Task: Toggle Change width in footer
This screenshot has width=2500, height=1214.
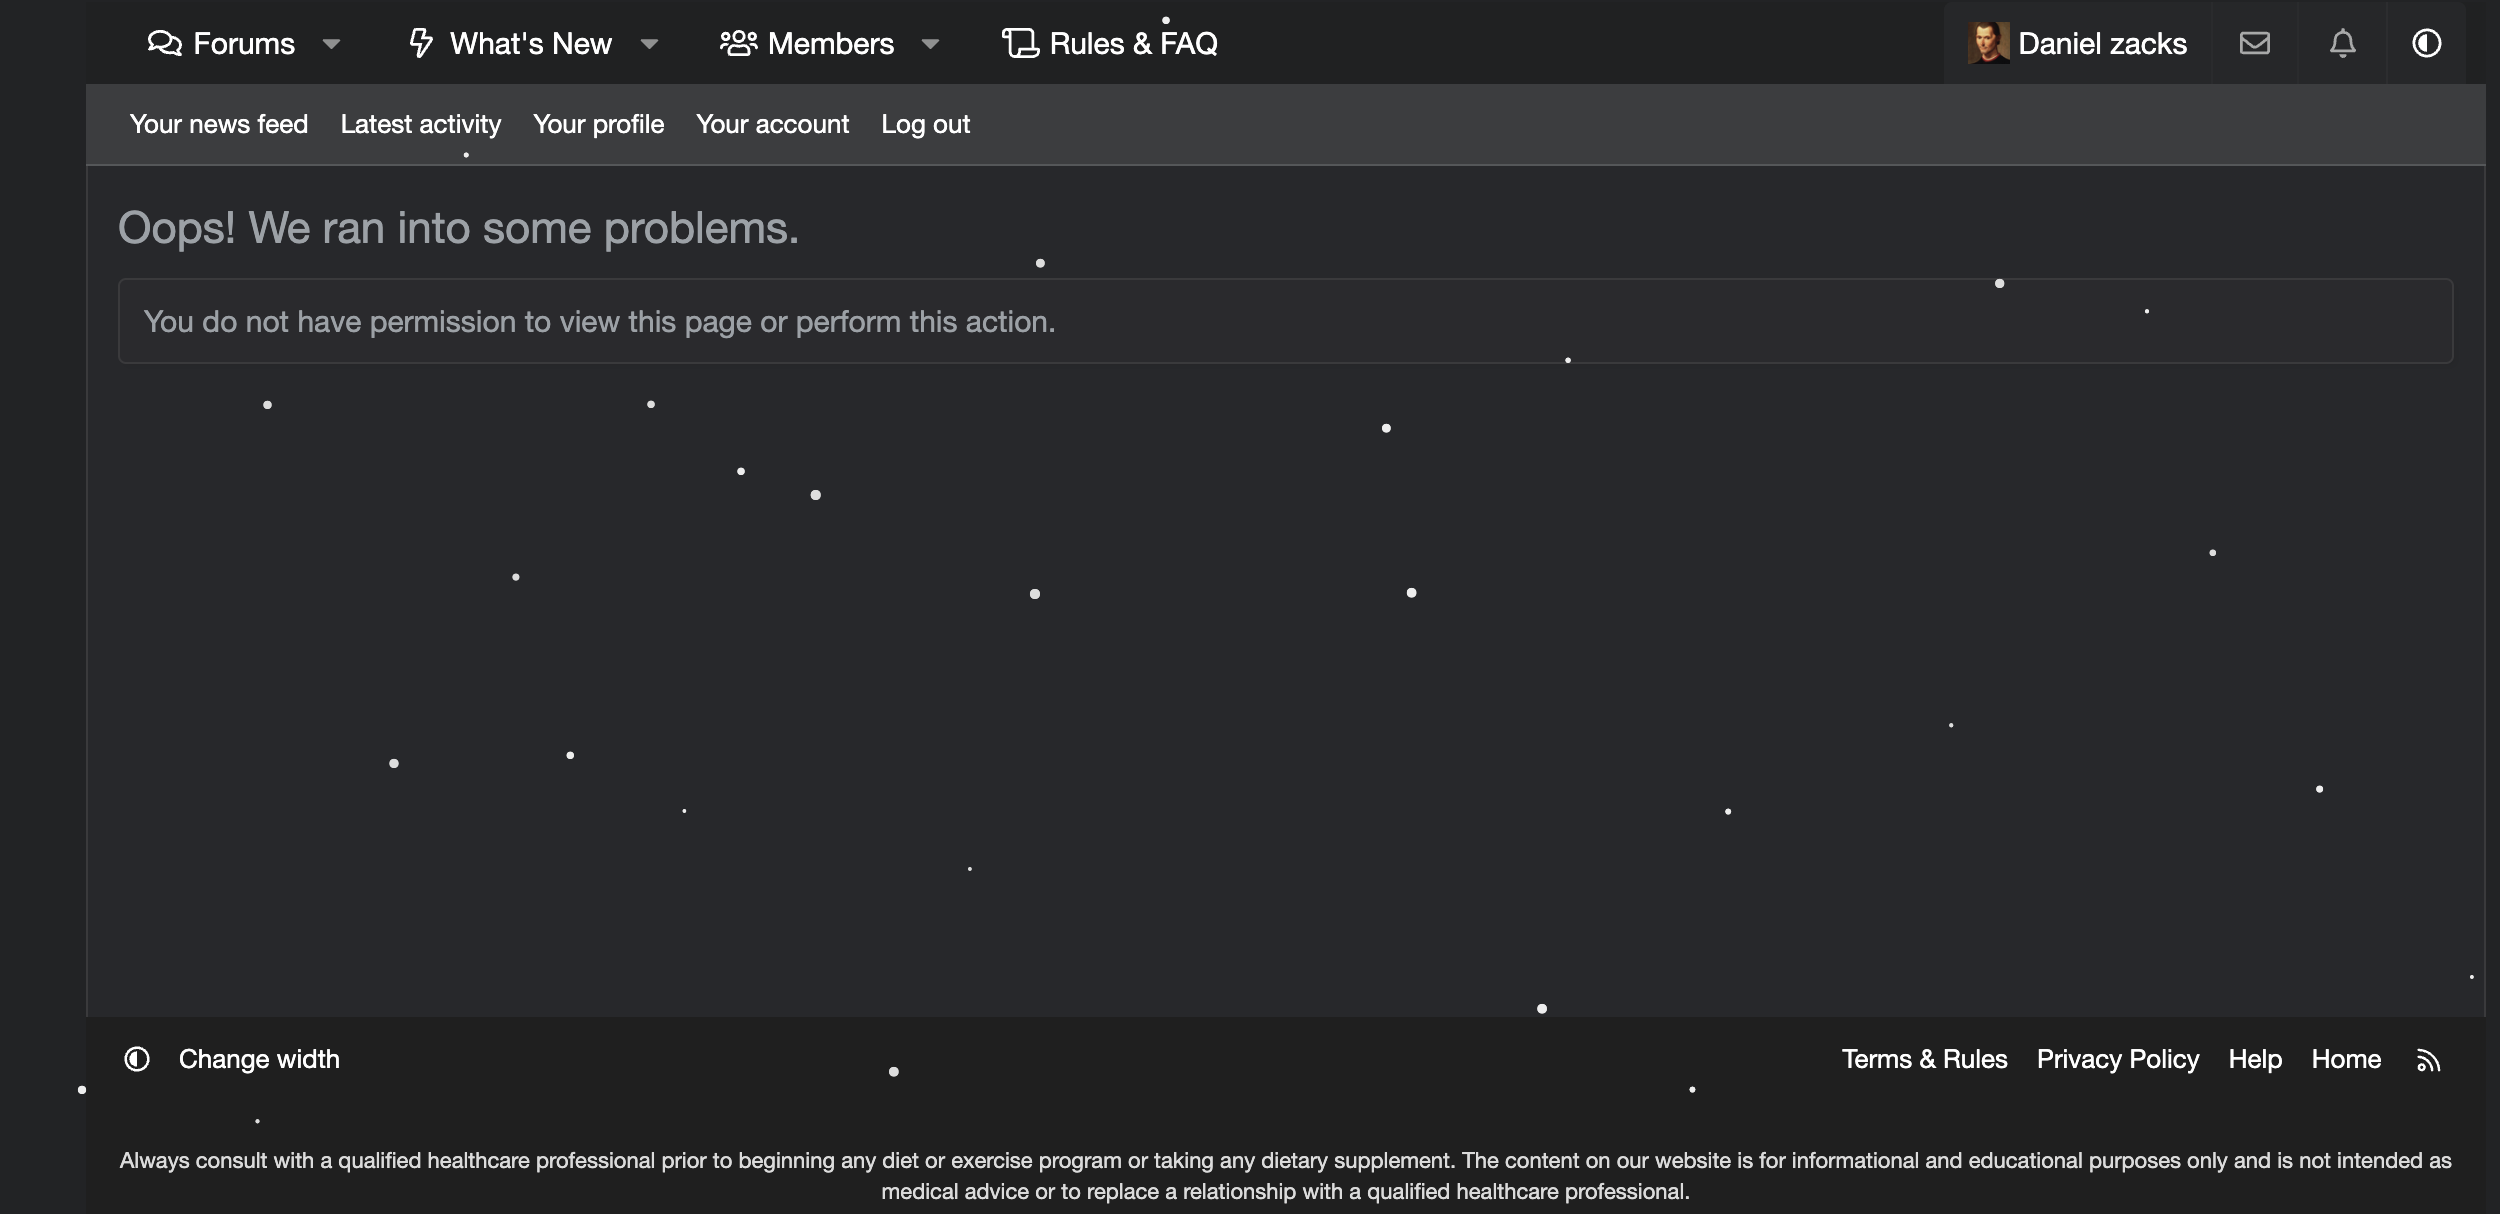Action: [x=259, y=1059]
